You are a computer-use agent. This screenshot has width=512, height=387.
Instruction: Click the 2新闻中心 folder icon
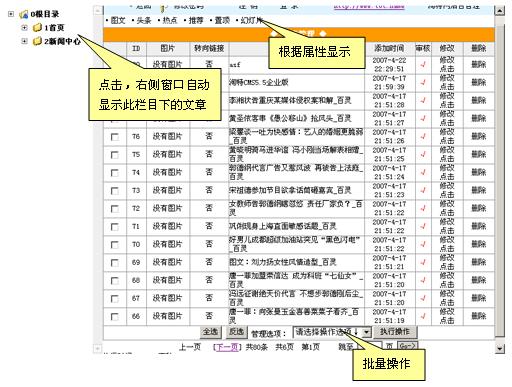tap(37, 41)
